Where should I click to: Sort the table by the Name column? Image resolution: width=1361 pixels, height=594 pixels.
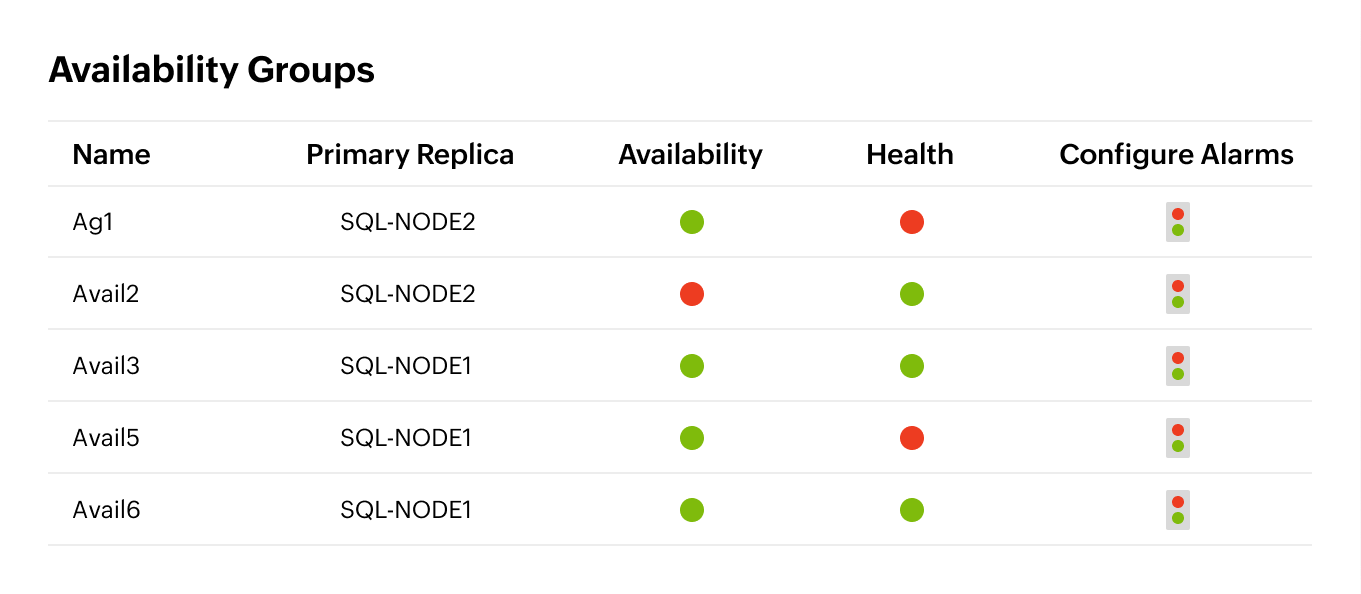point(110,154)
